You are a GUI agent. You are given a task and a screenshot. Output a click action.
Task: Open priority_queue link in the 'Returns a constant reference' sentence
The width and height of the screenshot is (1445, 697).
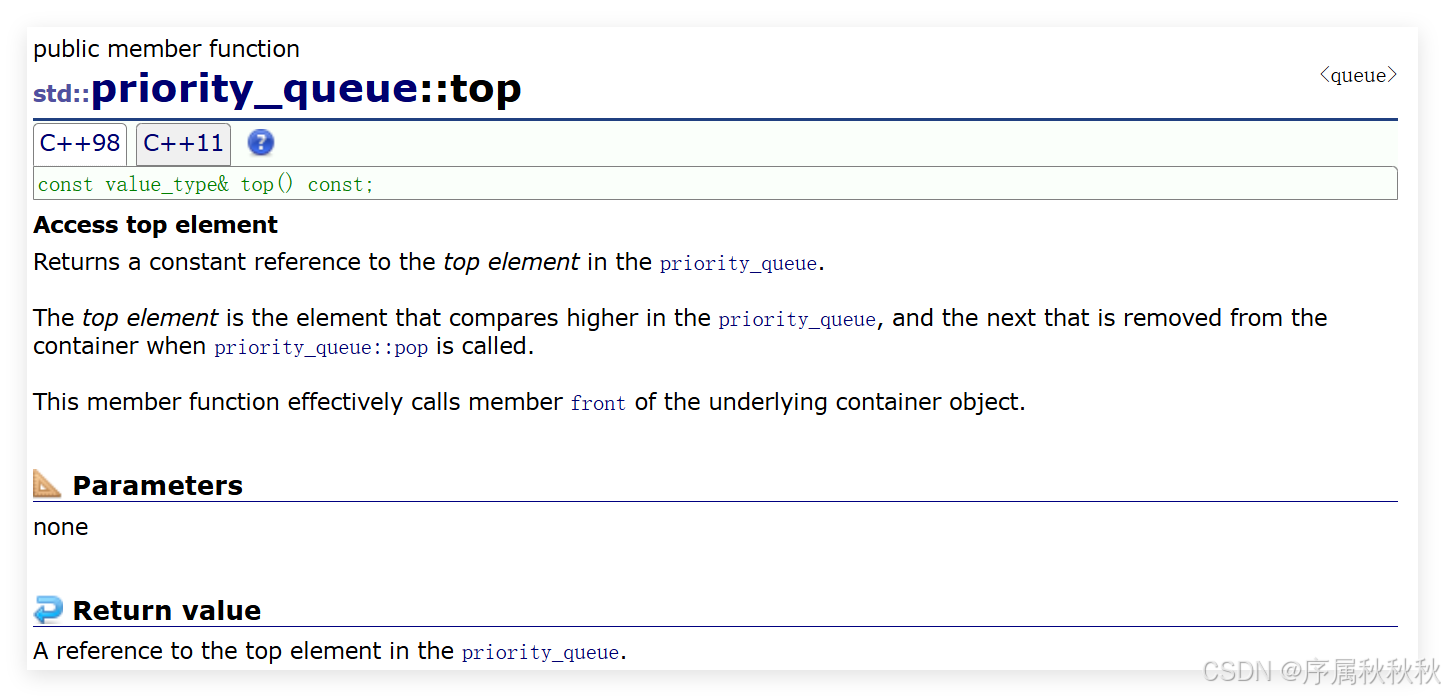(739, 264)
